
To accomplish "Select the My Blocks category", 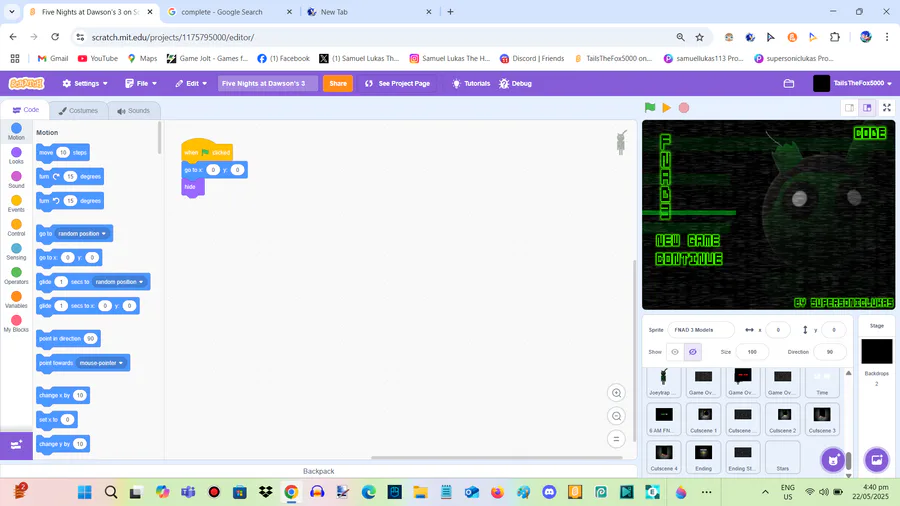I will [x=16, y=324].
